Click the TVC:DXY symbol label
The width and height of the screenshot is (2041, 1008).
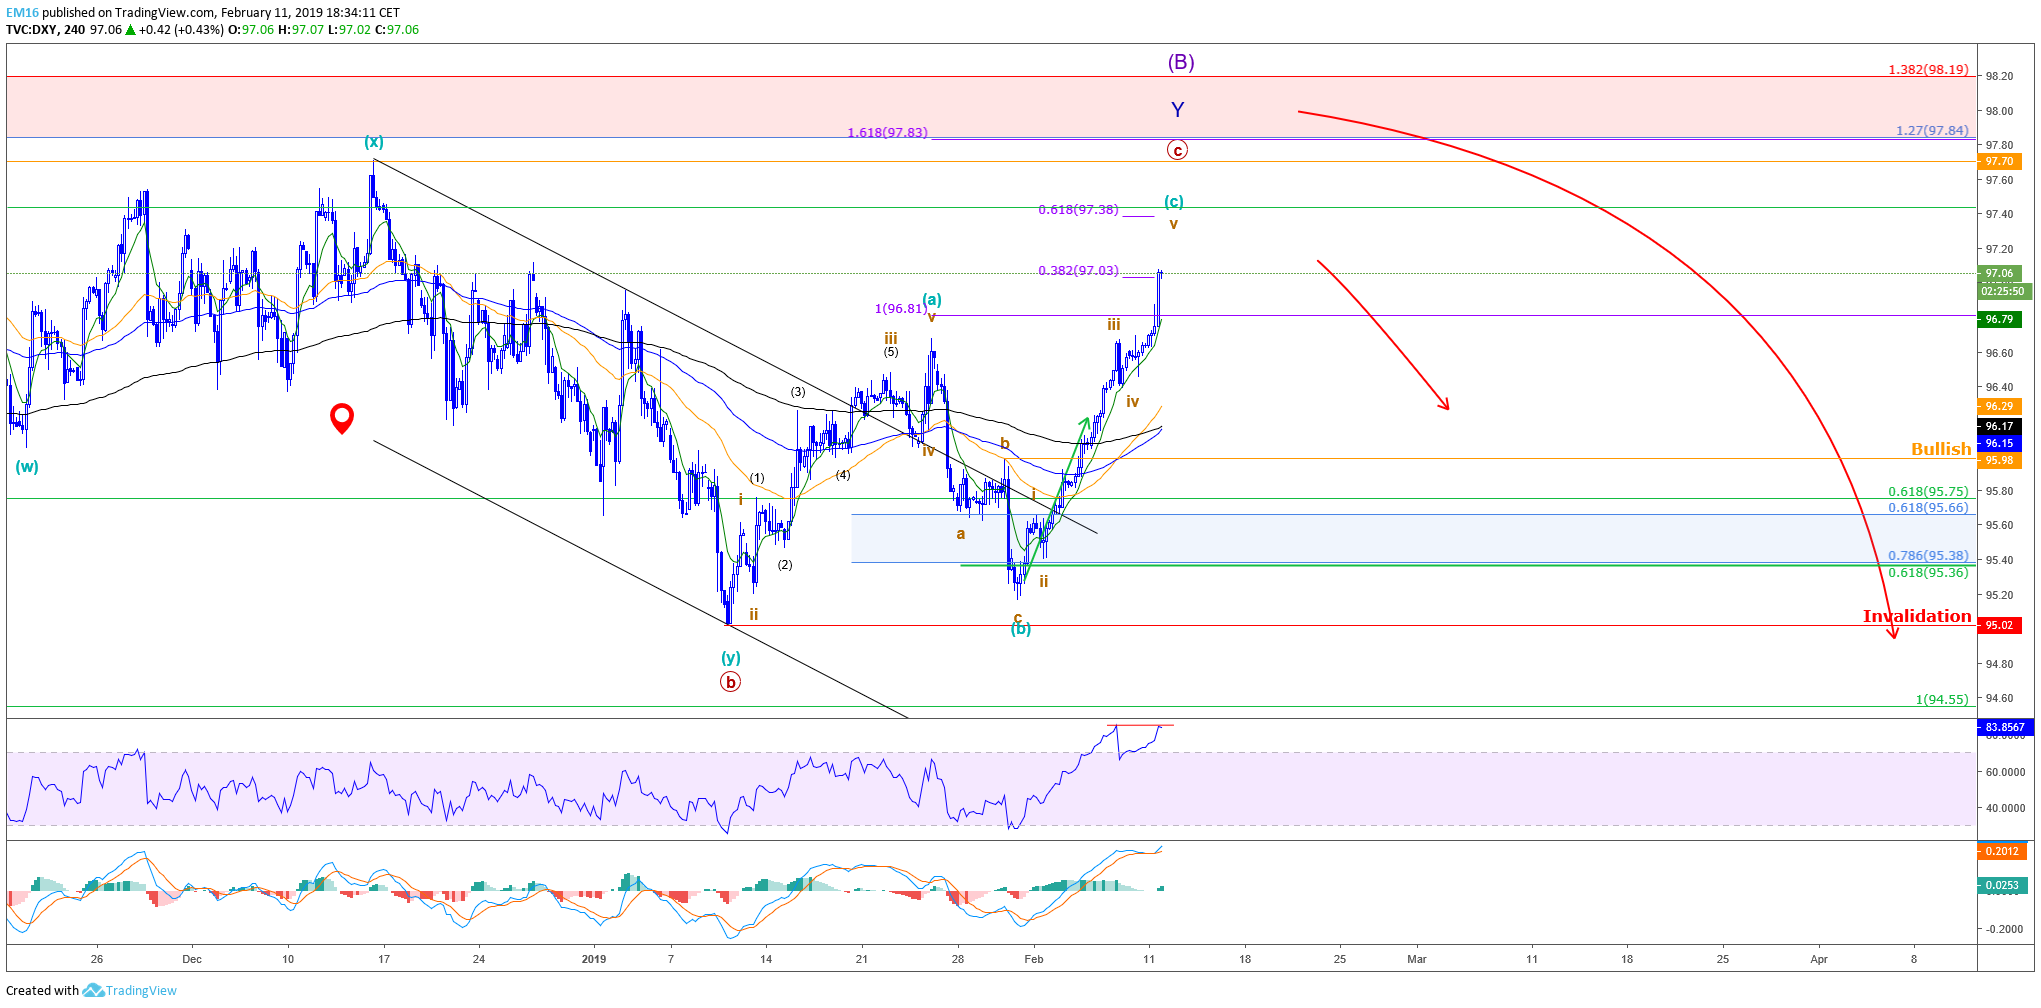click(31, 30)
